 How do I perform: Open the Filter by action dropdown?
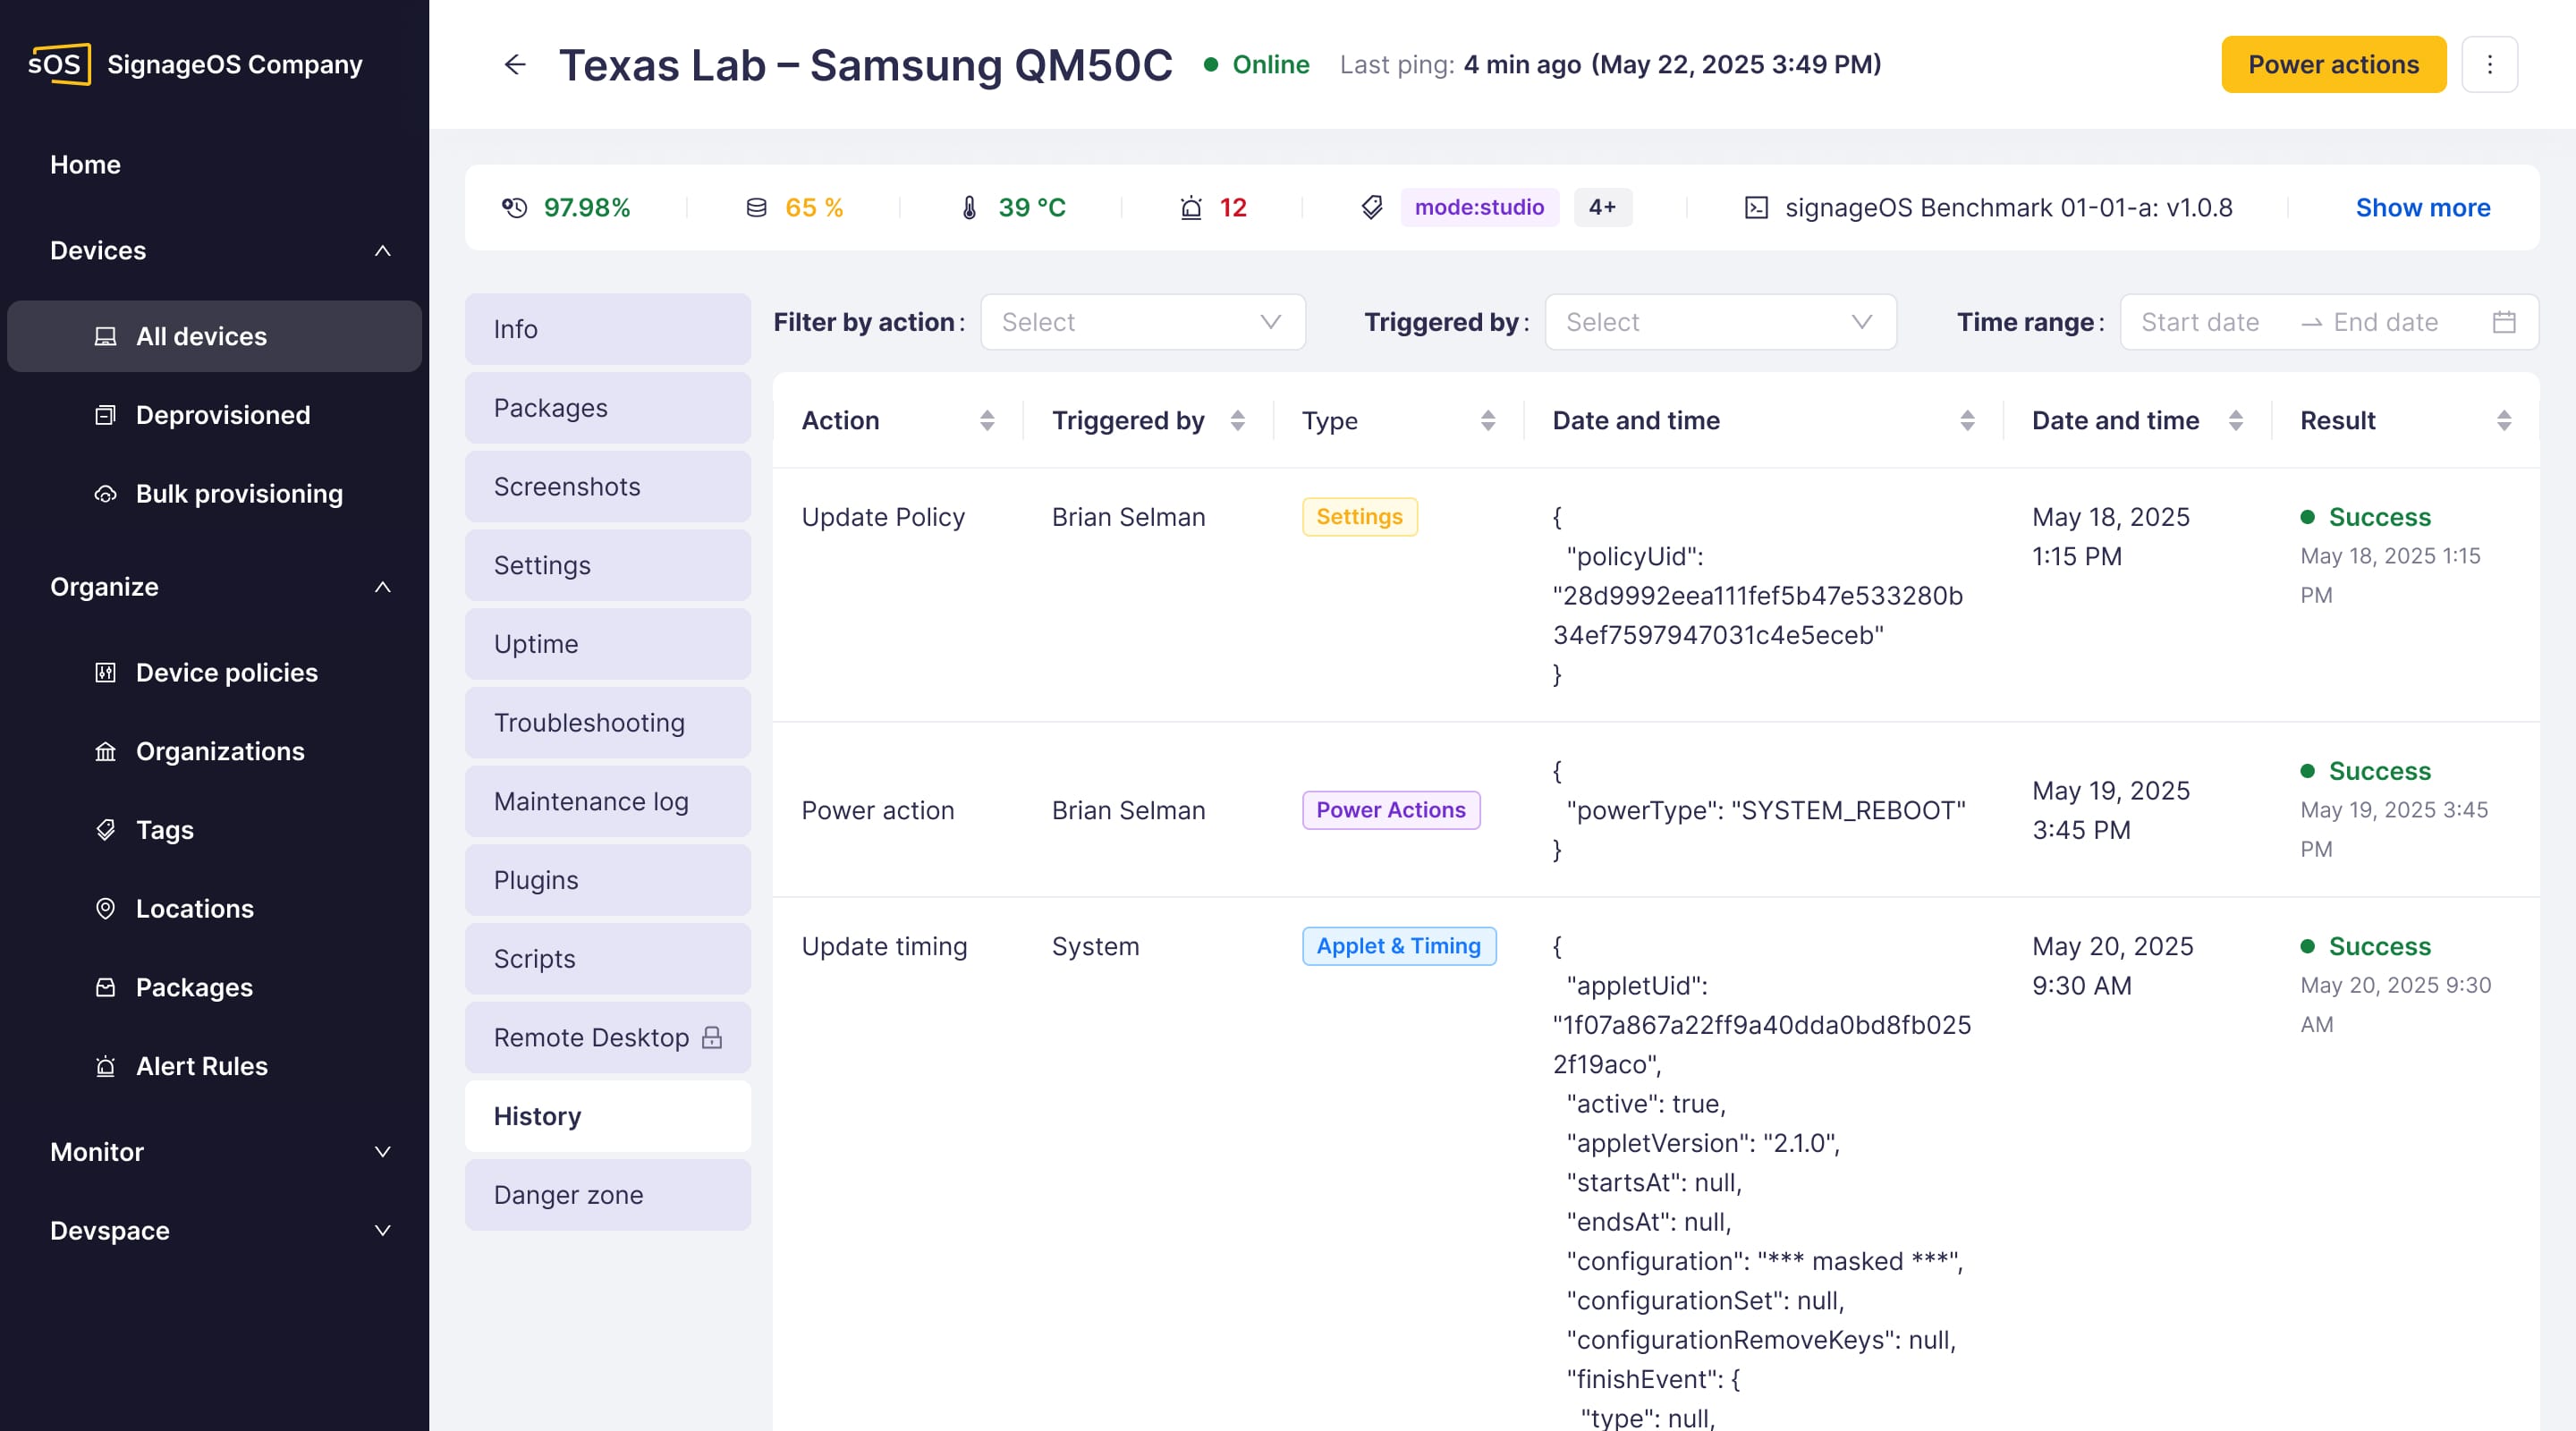pos(1142,322)
